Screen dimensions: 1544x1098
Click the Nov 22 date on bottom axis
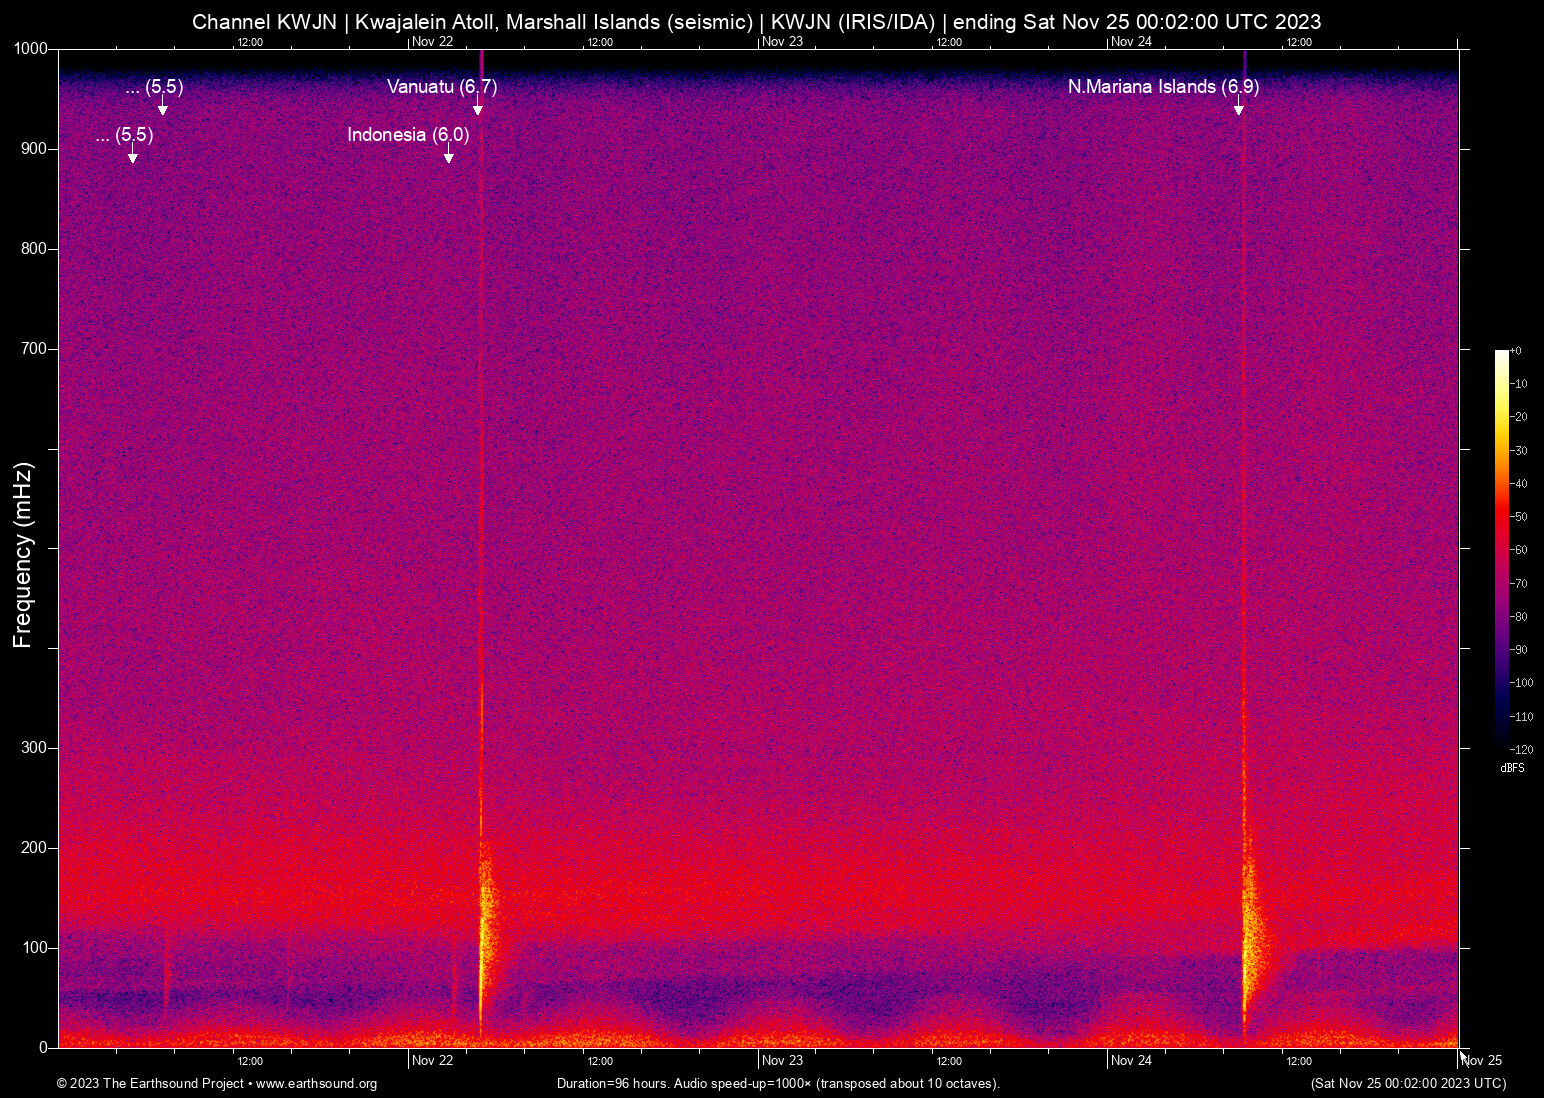click(432, 1061)
